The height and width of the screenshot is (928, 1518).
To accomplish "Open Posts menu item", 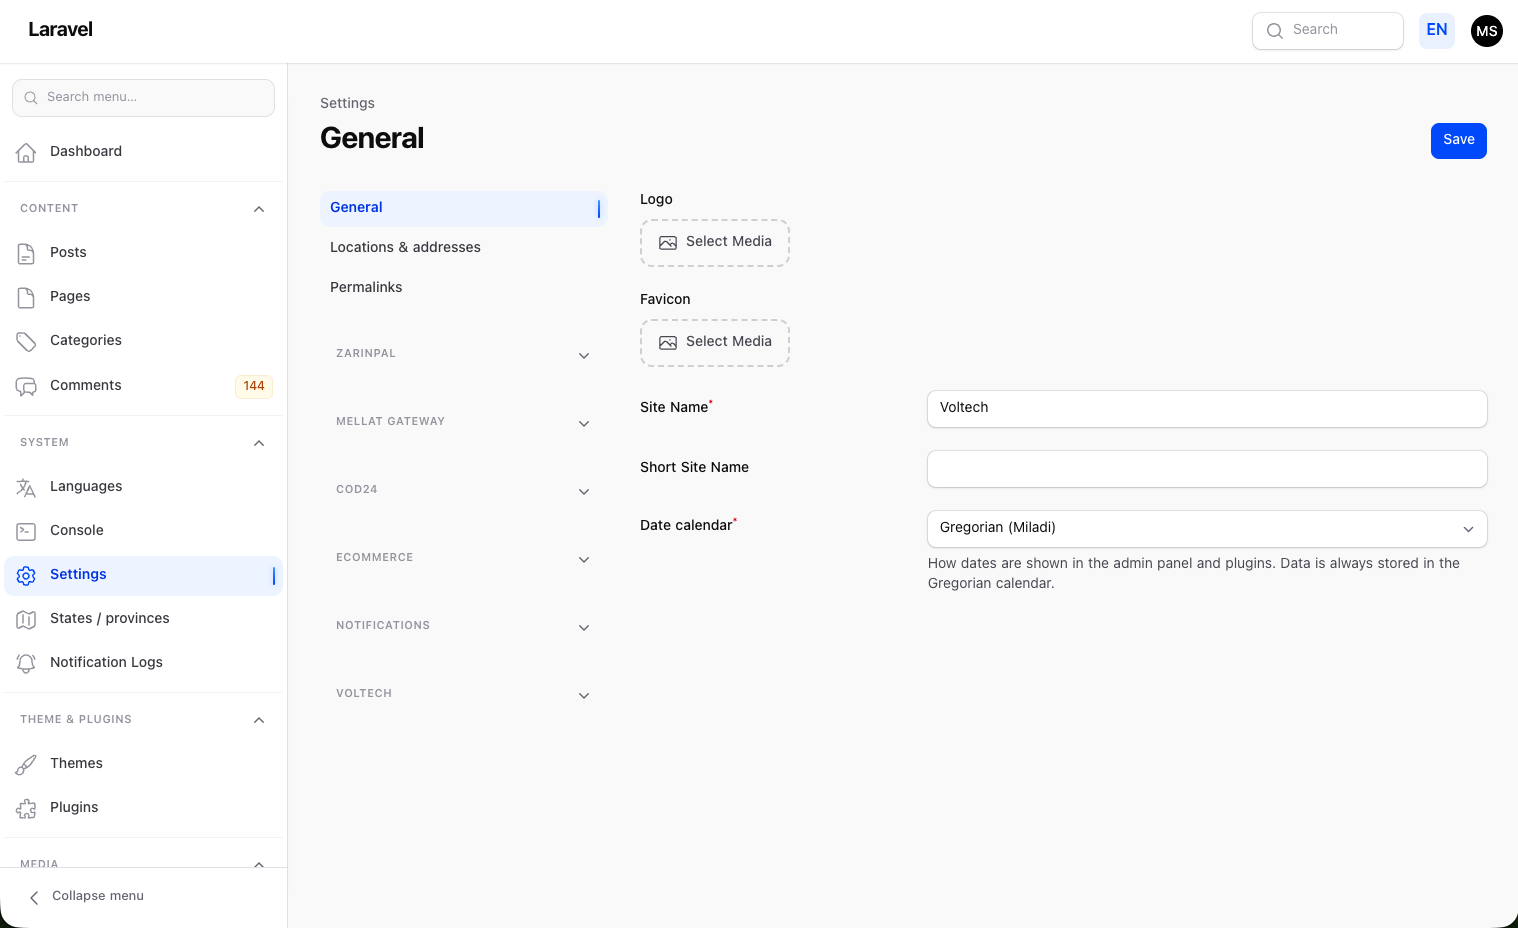I will click(x=143, y=253).
